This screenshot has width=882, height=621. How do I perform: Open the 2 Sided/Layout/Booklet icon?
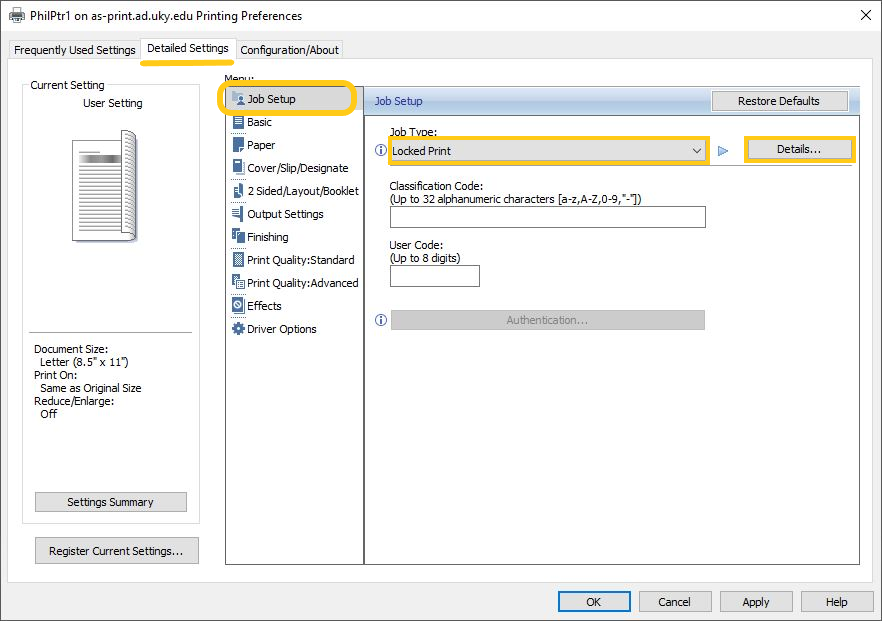tap(238, 191)
